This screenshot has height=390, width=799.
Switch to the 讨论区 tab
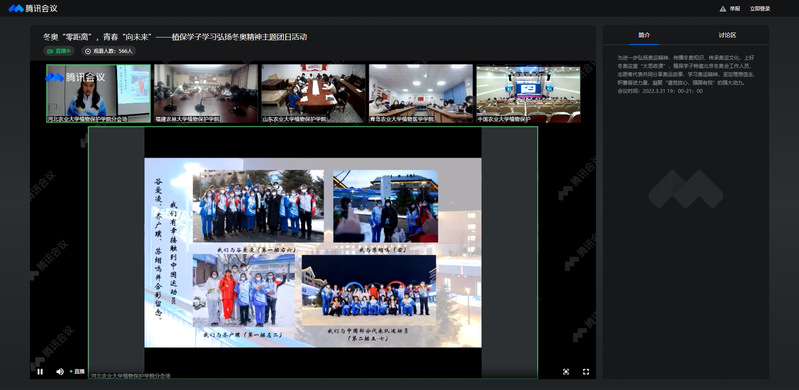pos(727,35)
